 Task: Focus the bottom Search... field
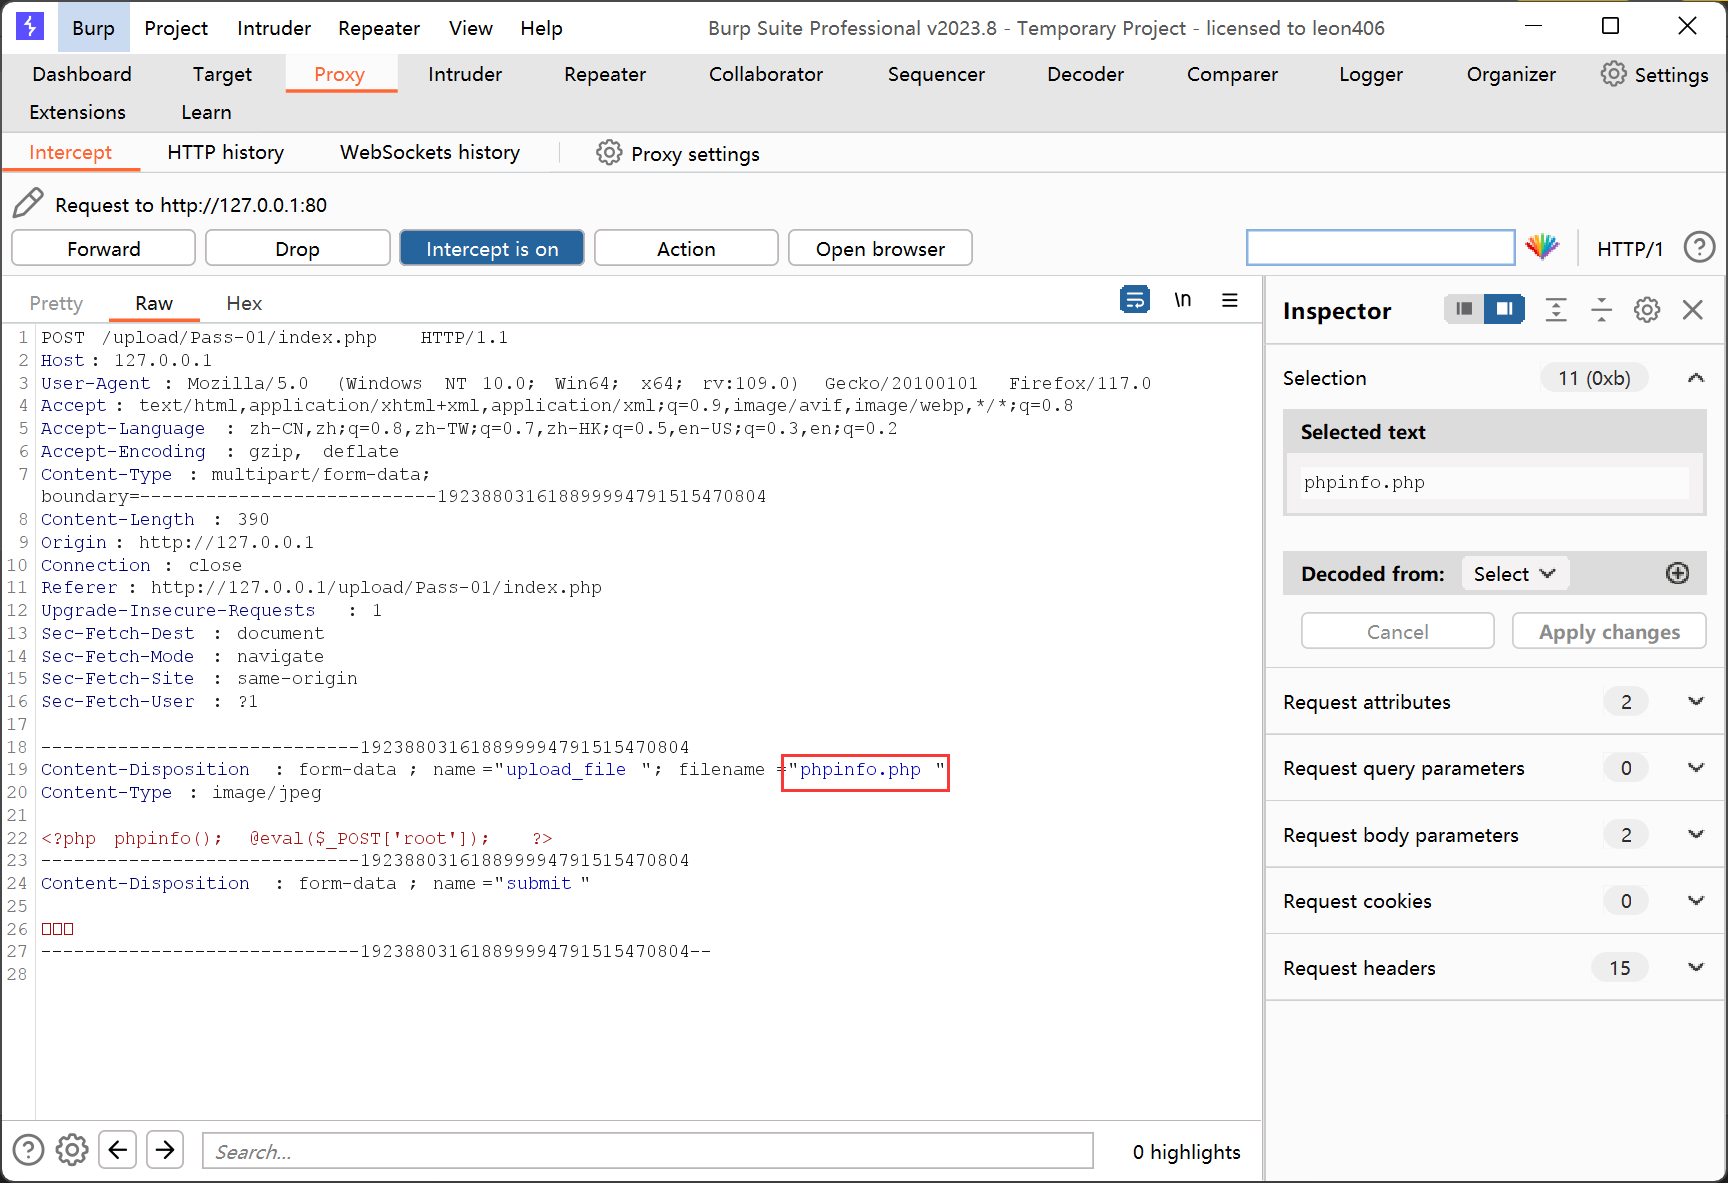click(x=648, y=1150)
